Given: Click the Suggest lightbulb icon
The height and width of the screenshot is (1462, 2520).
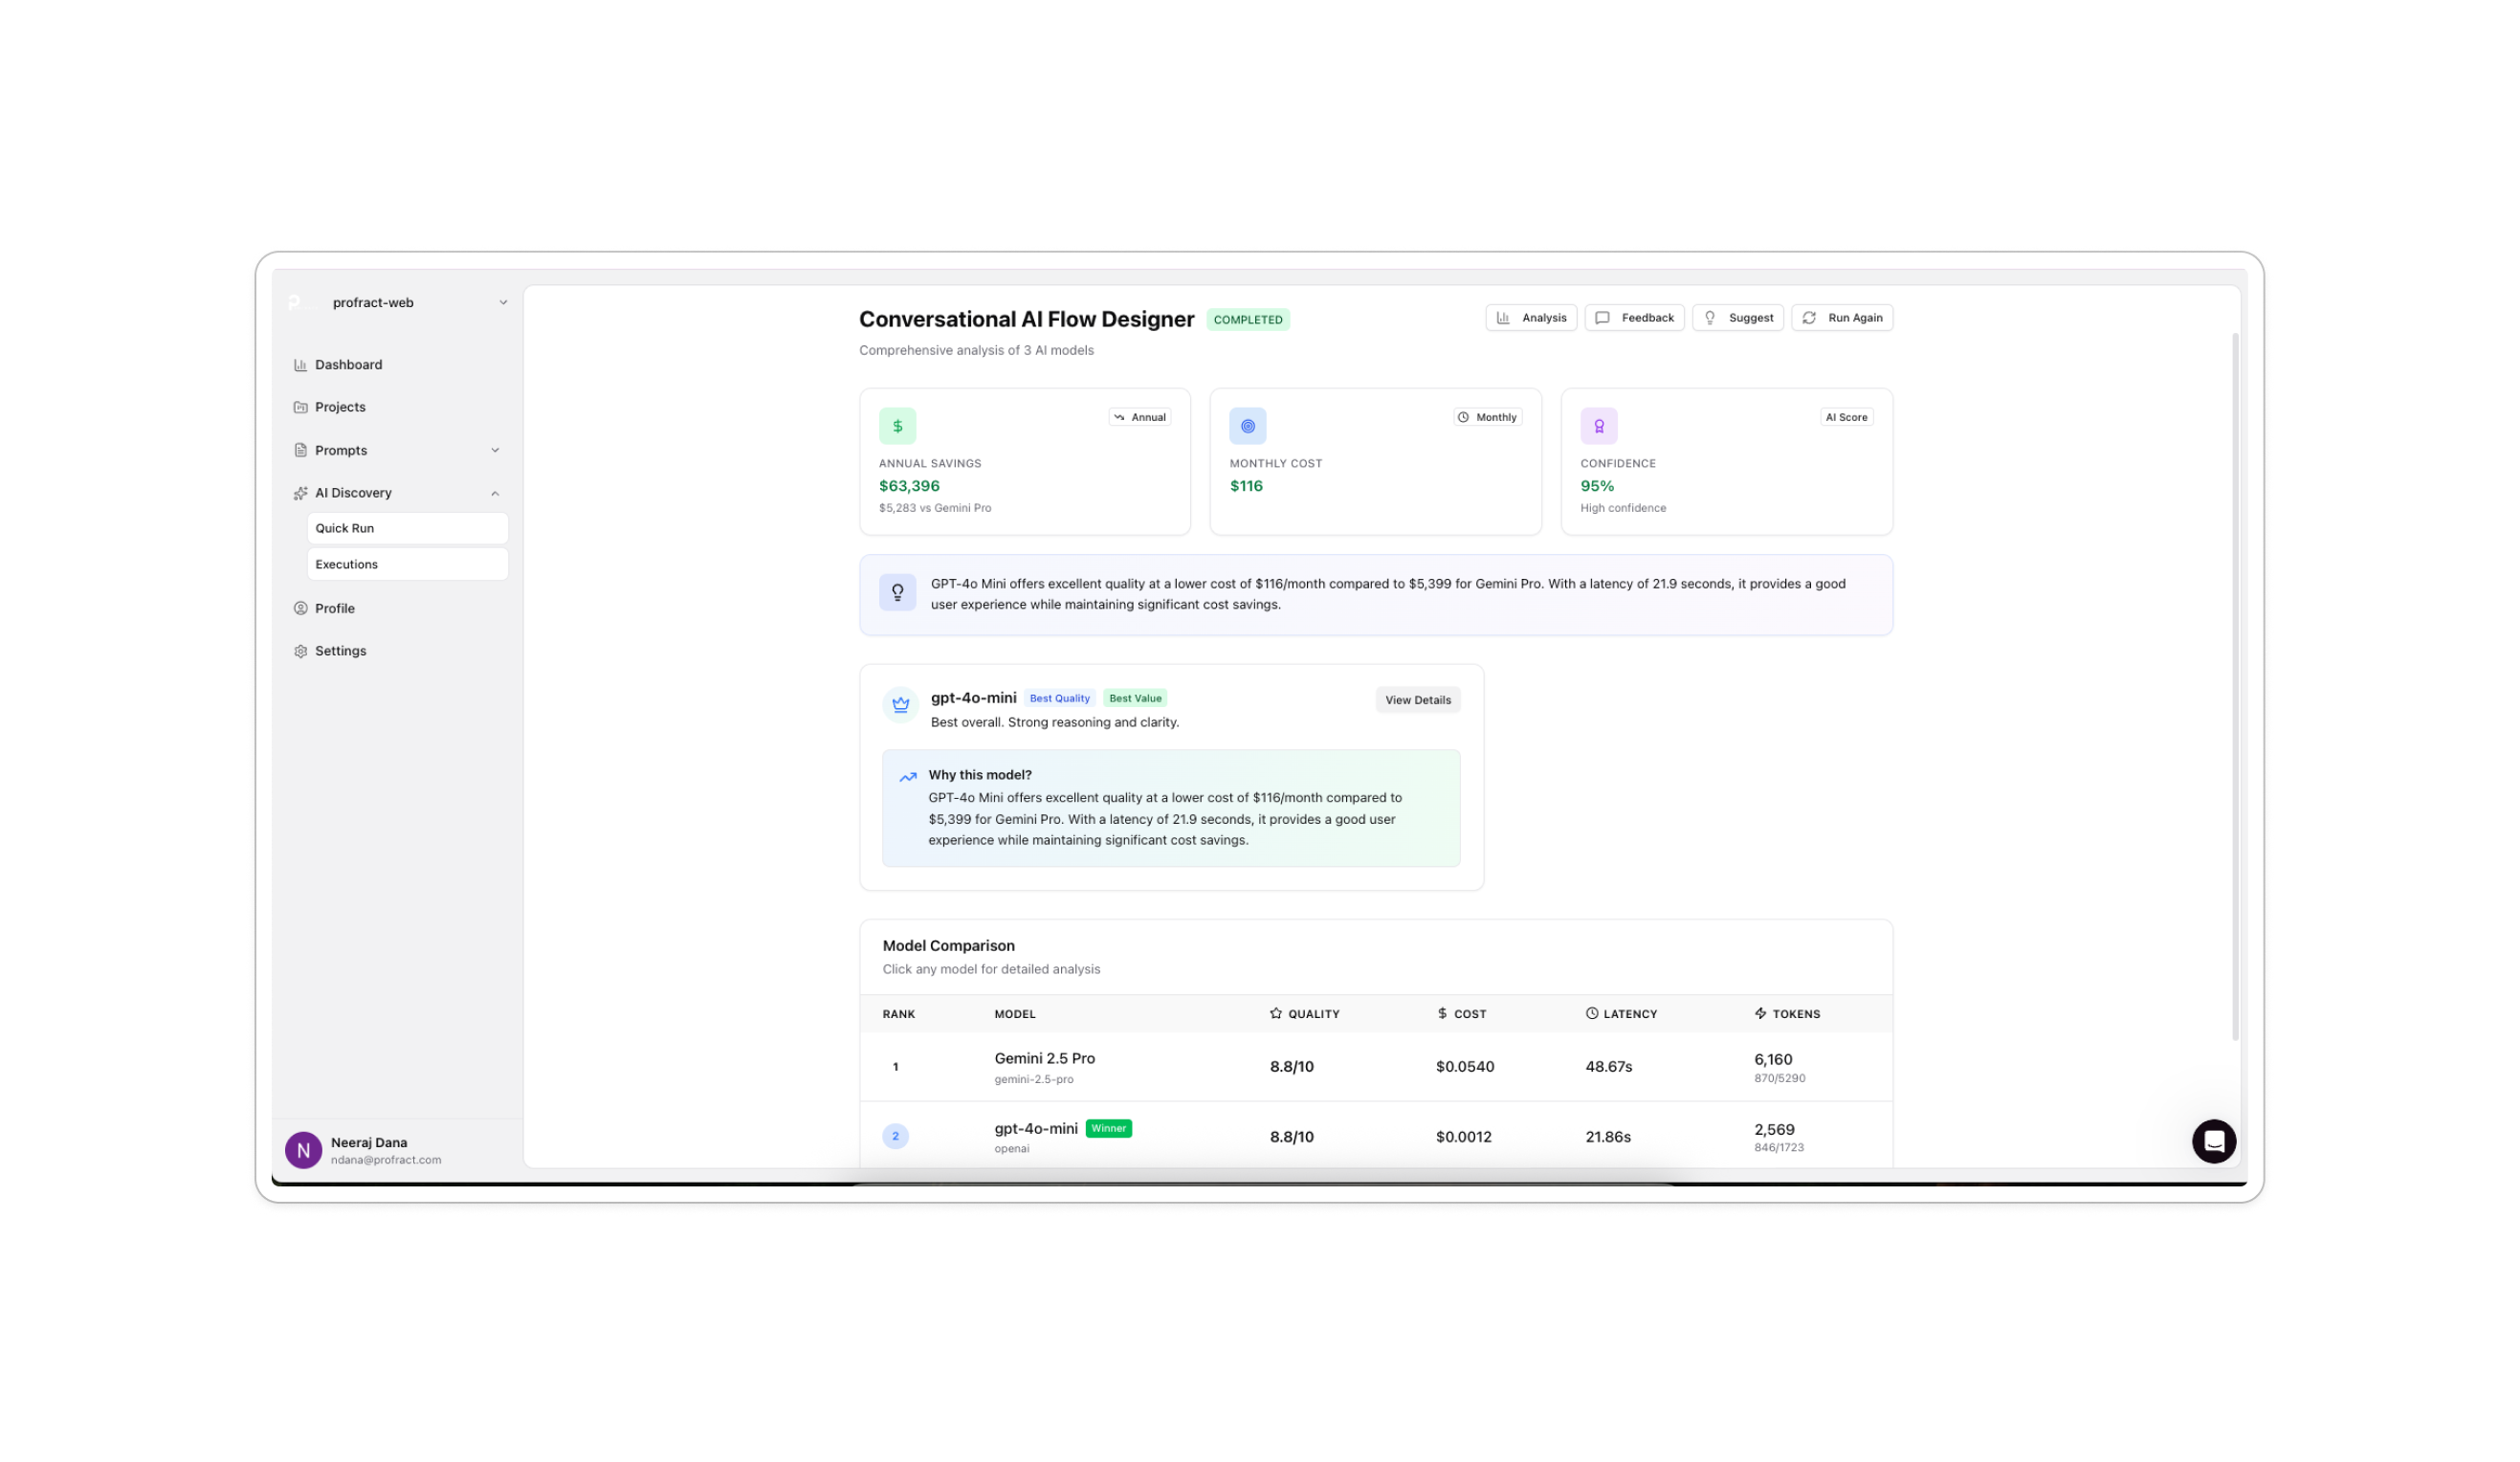Looking at the screenshot, I should [x=1711, y=317].
